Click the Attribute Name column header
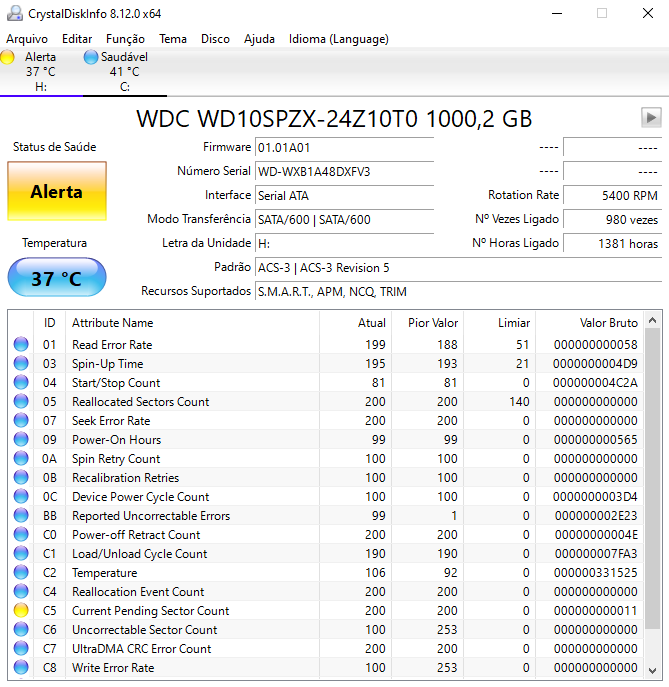This screenshot has height=687, width=669. 192,323
